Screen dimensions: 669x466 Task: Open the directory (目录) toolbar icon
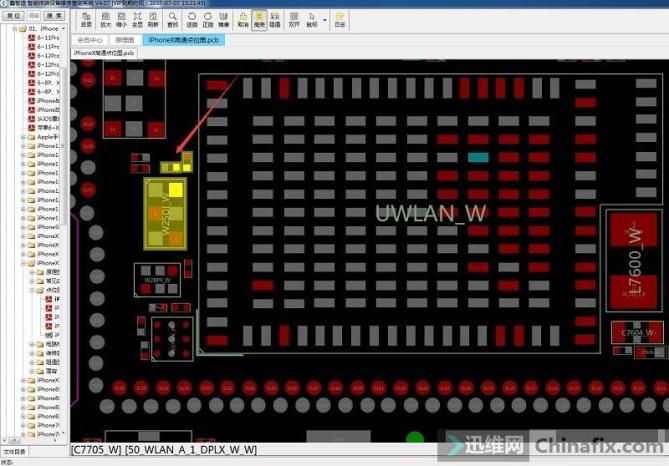click(87, 18)
